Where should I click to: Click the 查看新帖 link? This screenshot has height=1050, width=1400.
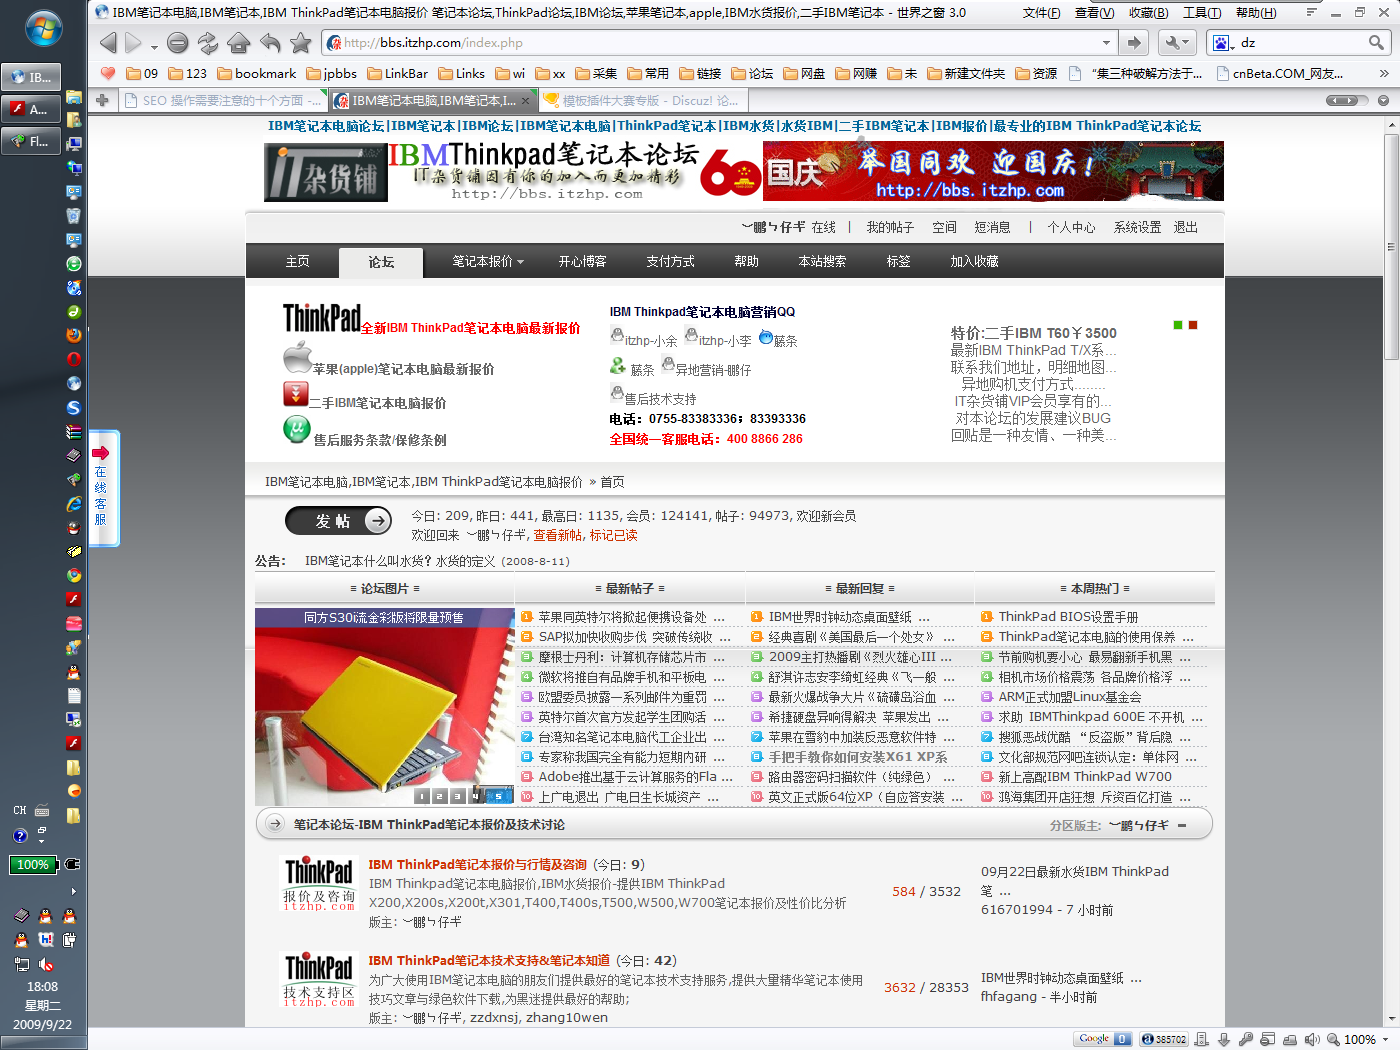(x=559, y=535)
